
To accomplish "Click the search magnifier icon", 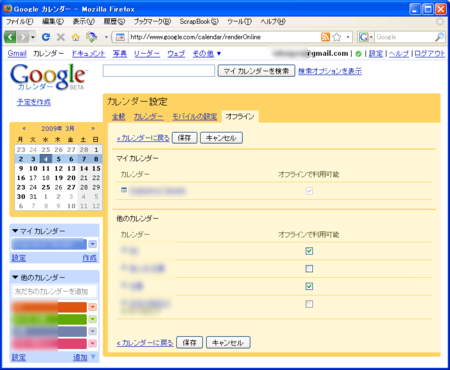I will pyautogui.click(x=439, y=37).
